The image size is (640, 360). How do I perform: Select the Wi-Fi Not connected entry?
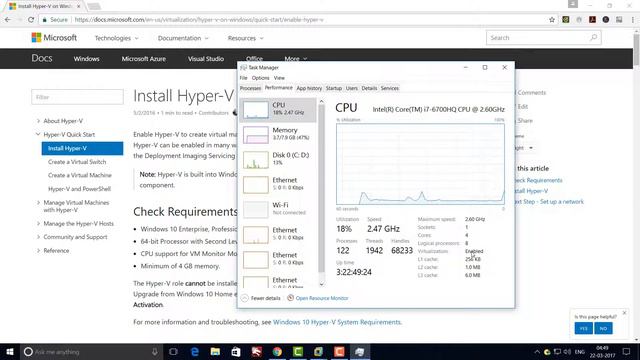click(278, 209)
